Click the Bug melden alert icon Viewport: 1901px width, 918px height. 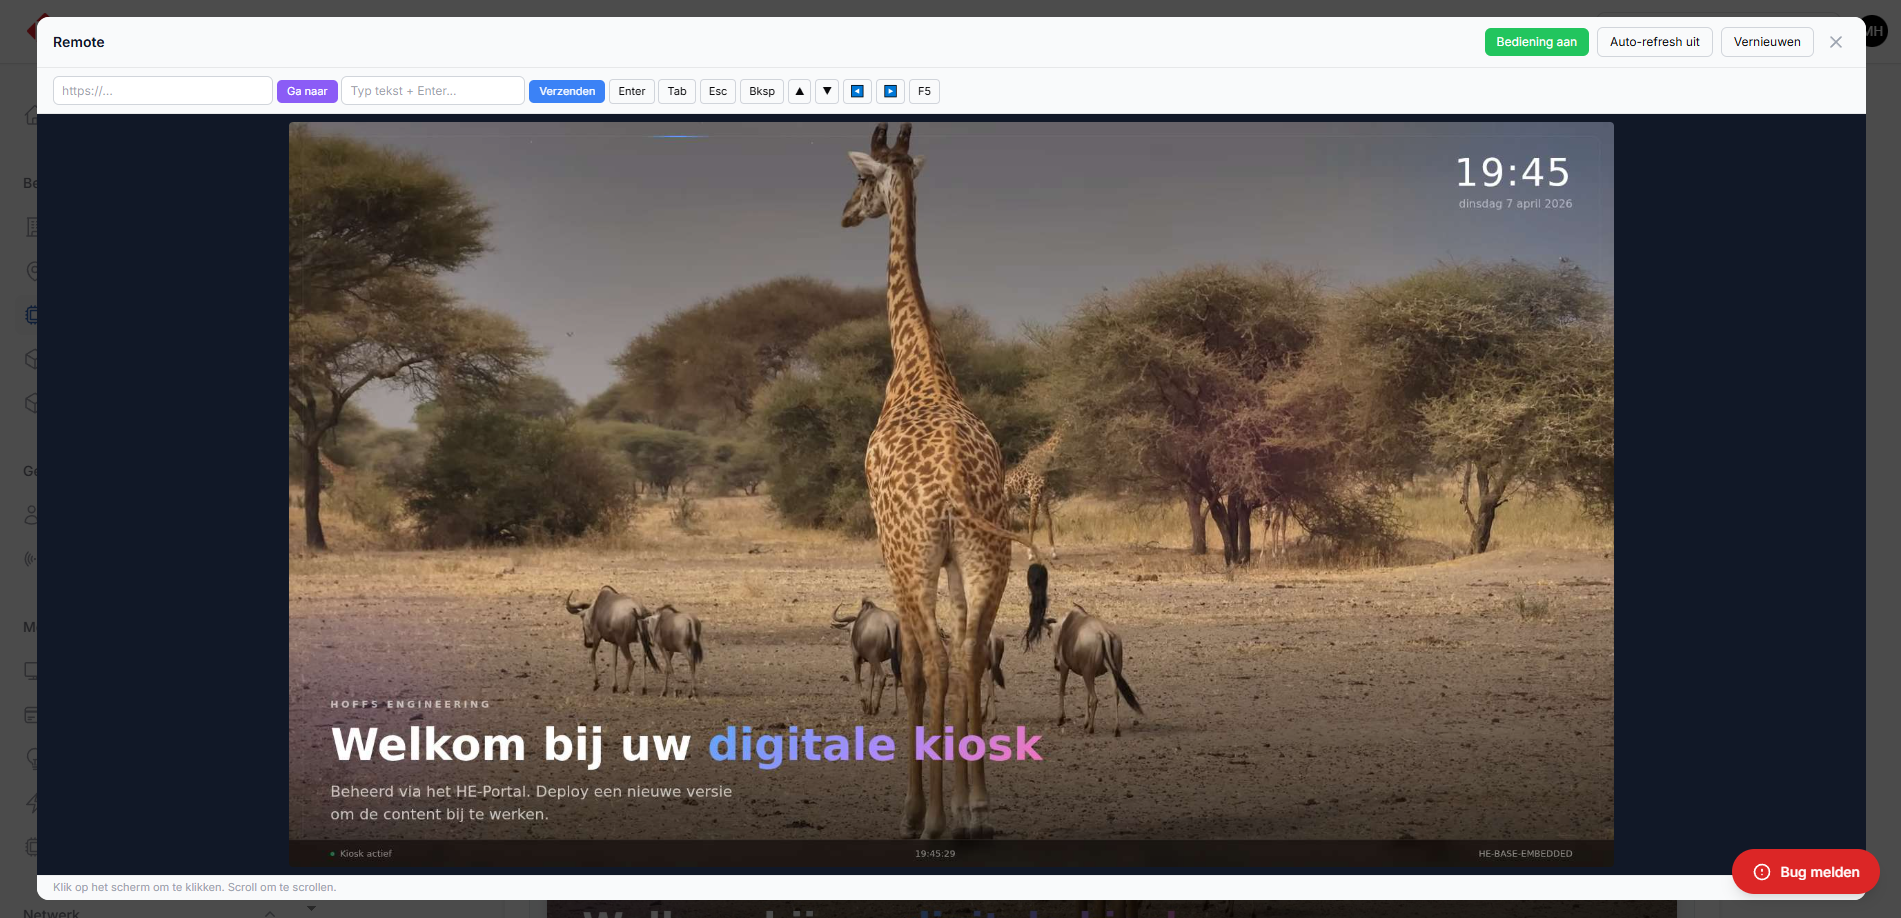[x=1761, y=872]
